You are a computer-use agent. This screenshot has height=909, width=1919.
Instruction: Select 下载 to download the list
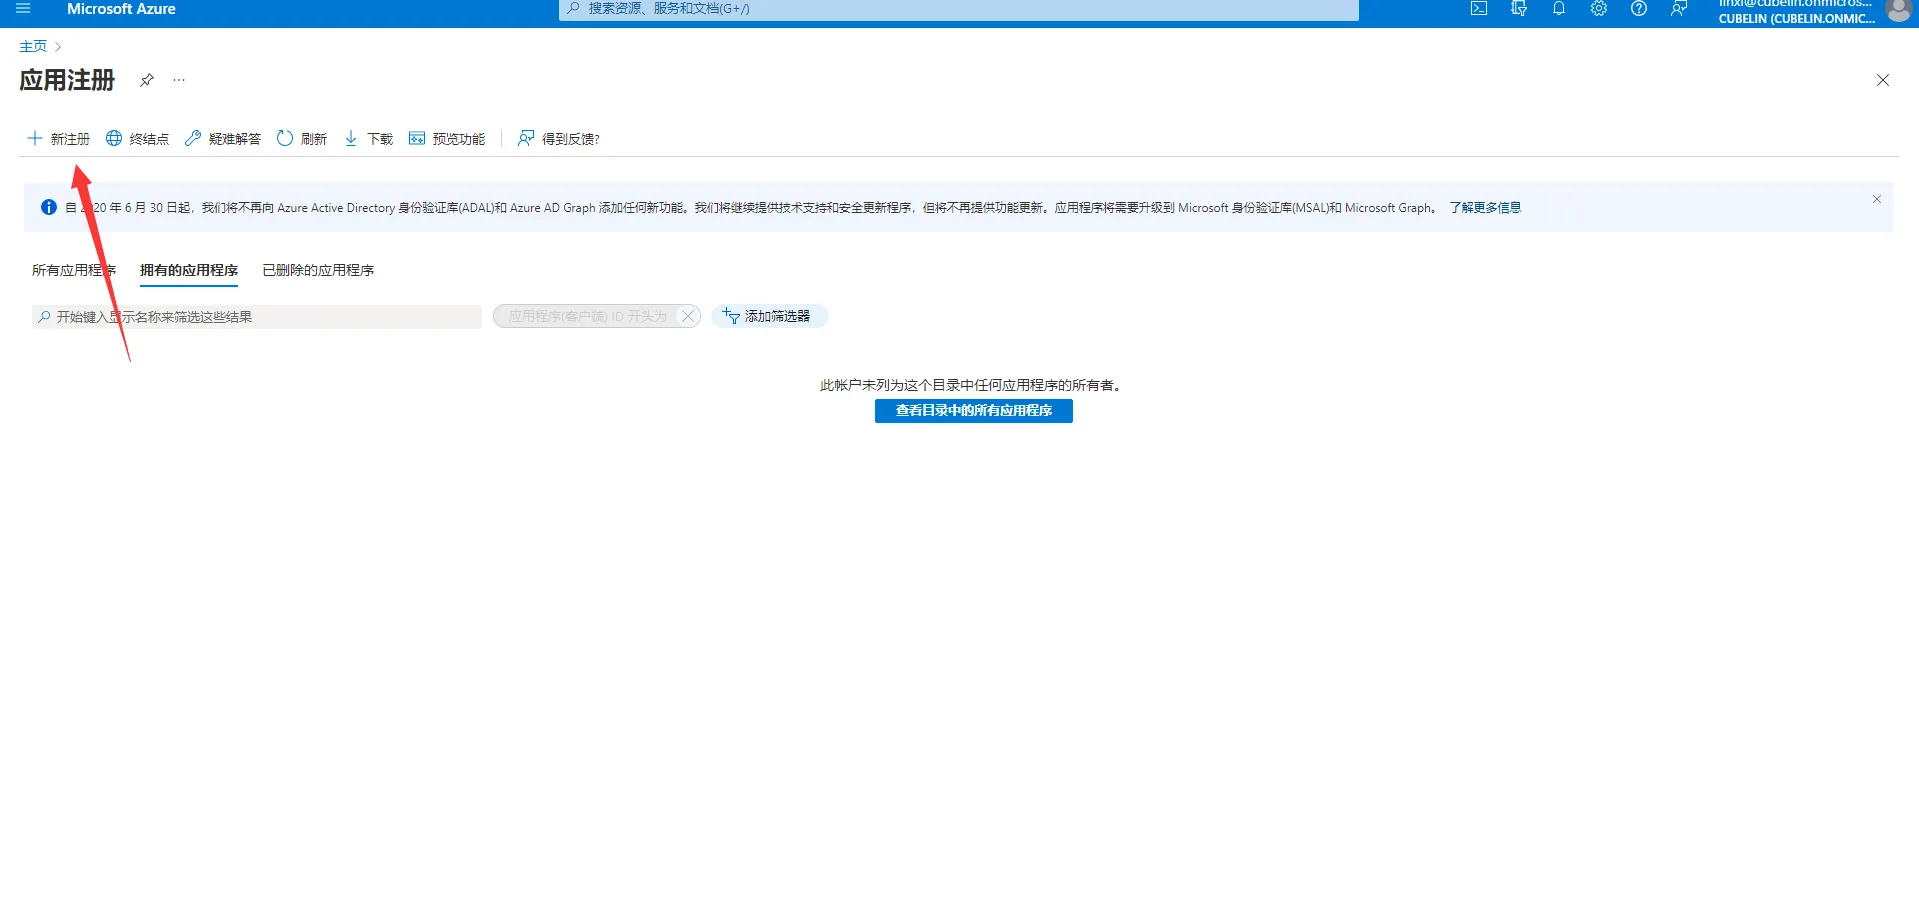click(367, 138)
